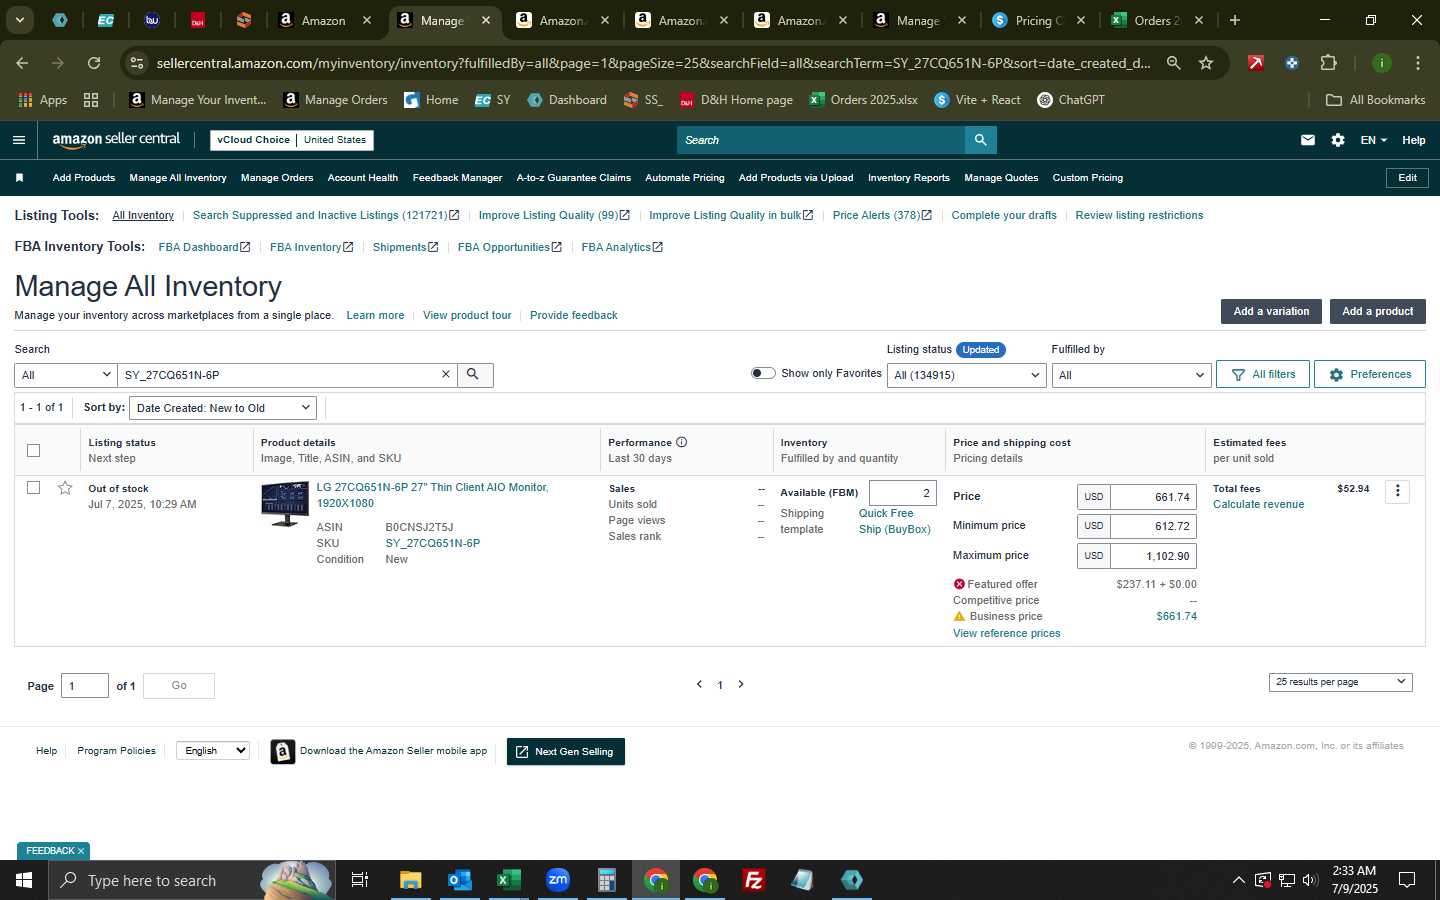
Task: Click the Minimum price input showing 612.72
Action: tap(1153, 526)
